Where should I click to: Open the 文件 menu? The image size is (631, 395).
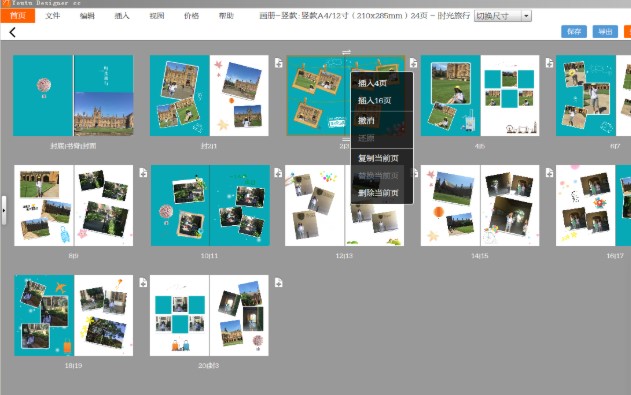[x=52, y=16]
